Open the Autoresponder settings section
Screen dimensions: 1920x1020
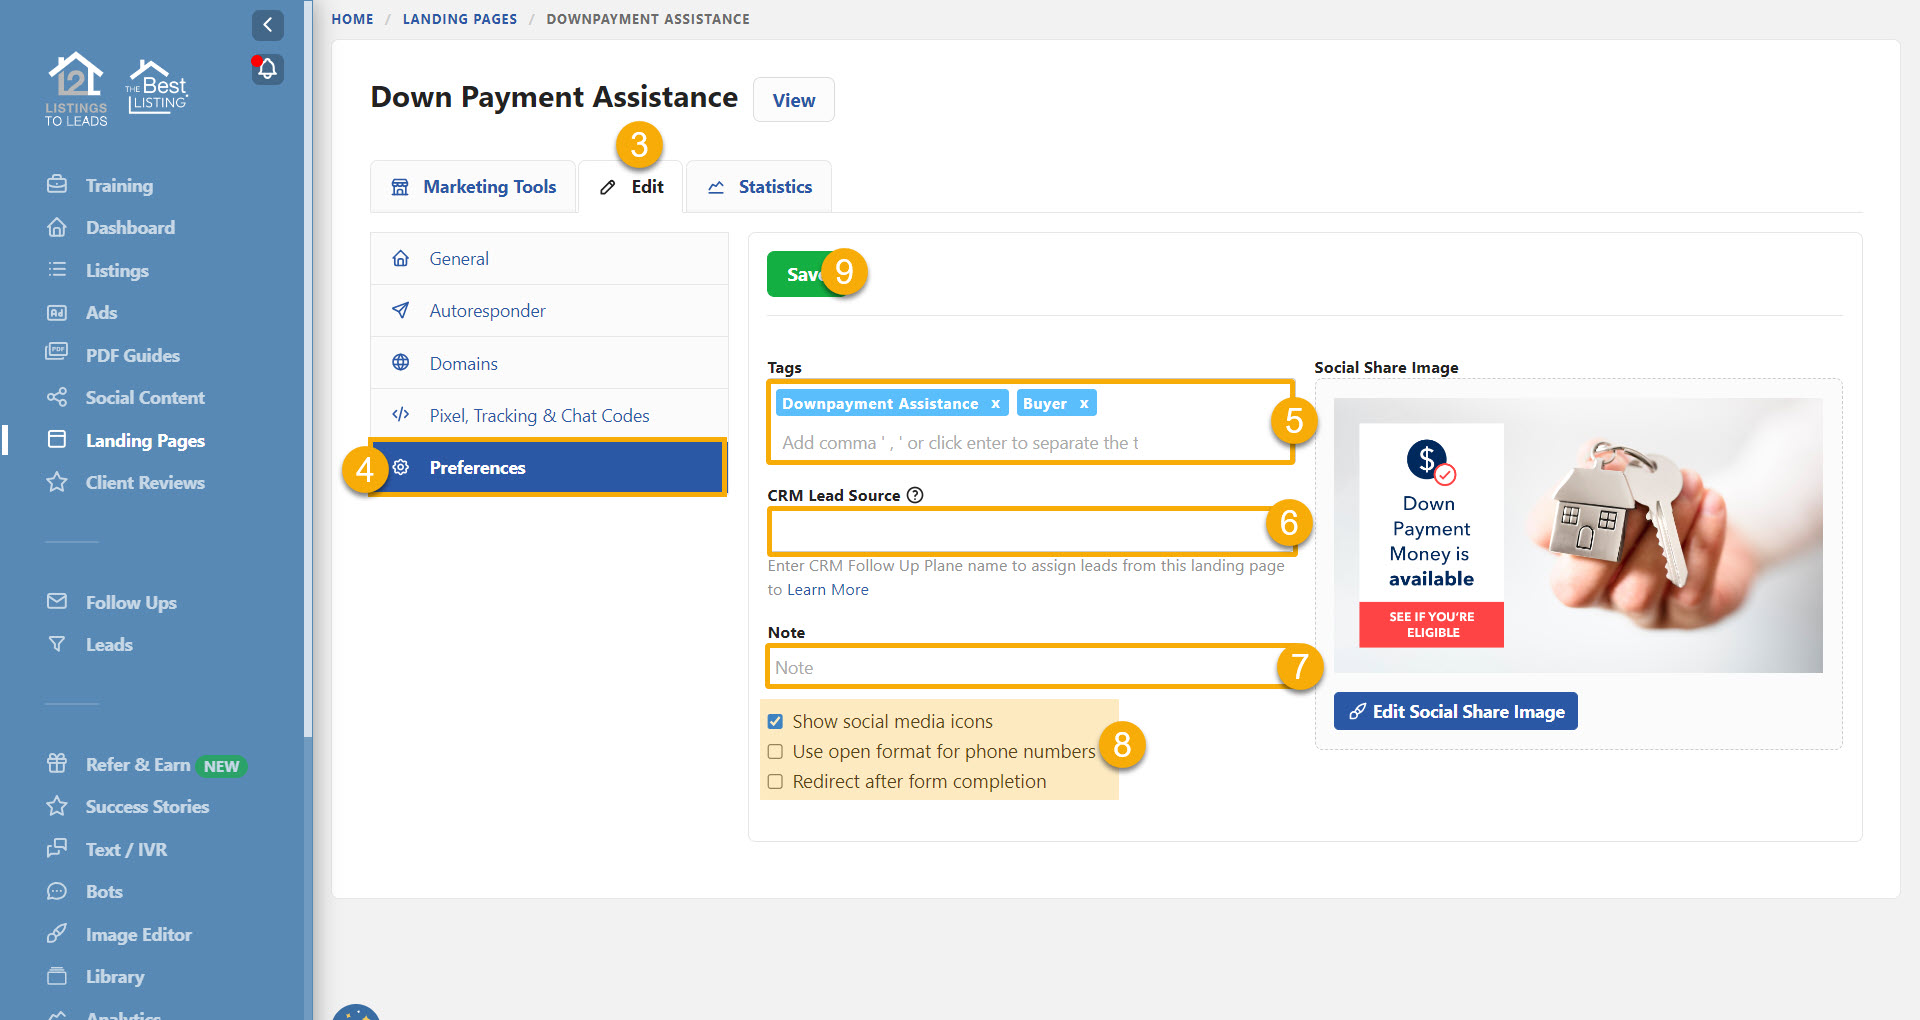tap(487, 311)
